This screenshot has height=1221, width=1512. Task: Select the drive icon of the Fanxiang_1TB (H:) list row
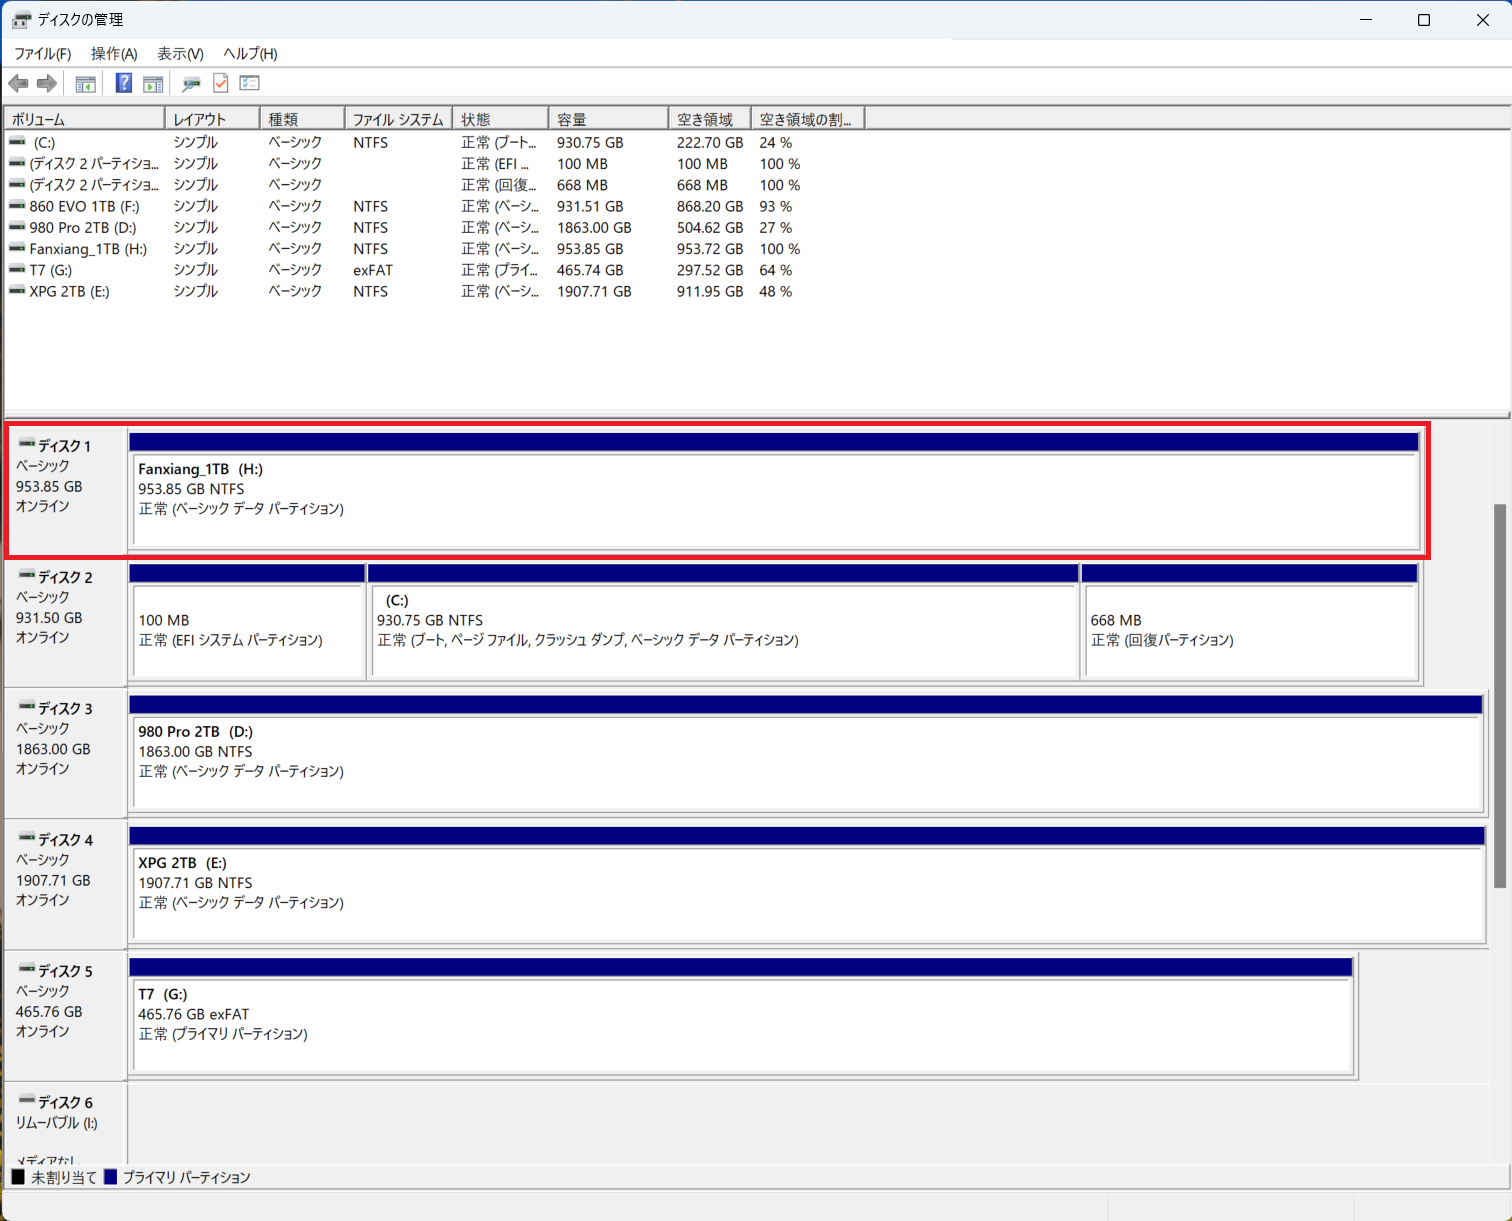coord(17,248)
